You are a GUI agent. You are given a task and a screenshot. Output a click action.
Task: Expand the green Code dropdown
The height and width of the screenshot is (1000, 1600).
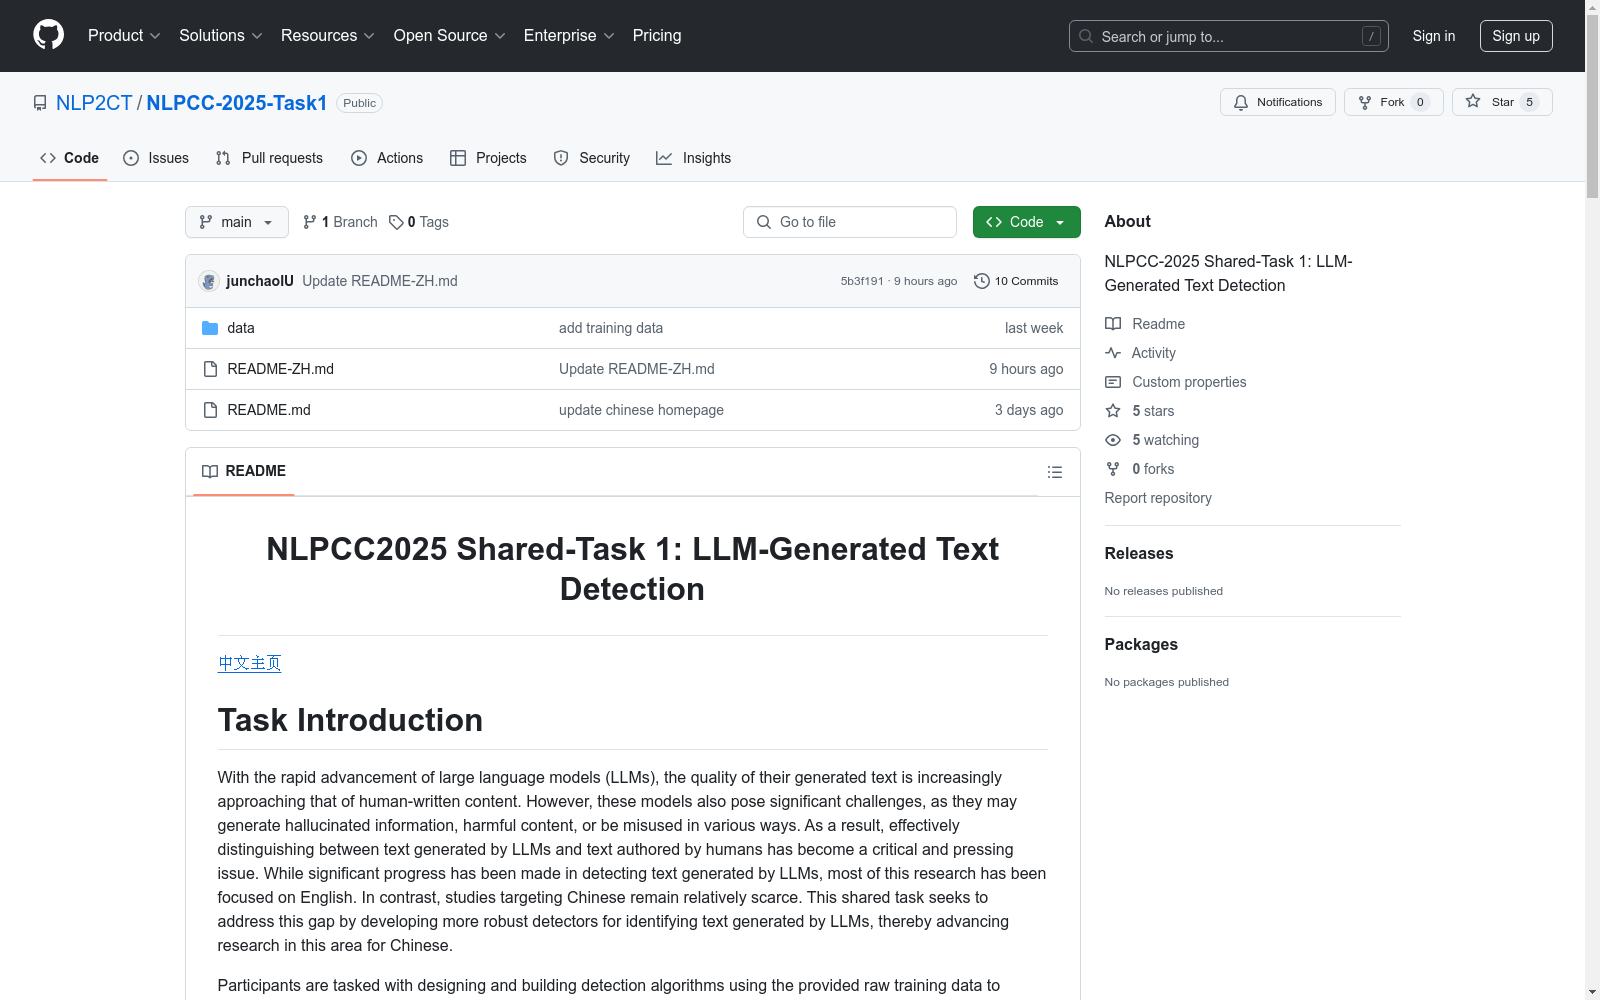pyautogui.click(x=1026, y=222)
